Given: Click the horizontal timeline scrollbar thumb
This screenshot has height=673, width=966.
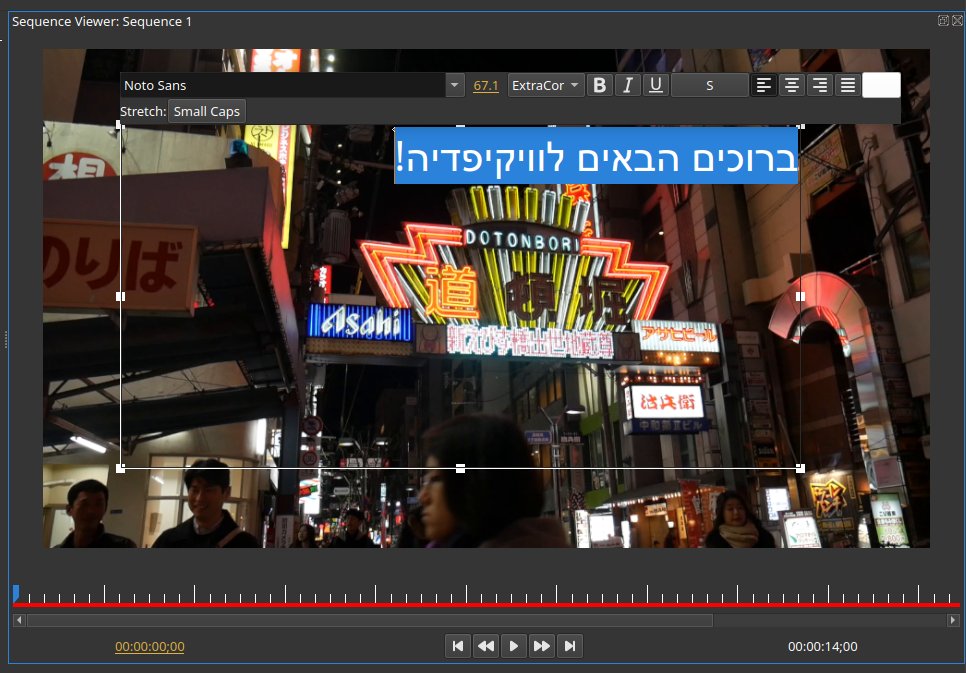Looking at the screenshot, I should click(370, 620).
